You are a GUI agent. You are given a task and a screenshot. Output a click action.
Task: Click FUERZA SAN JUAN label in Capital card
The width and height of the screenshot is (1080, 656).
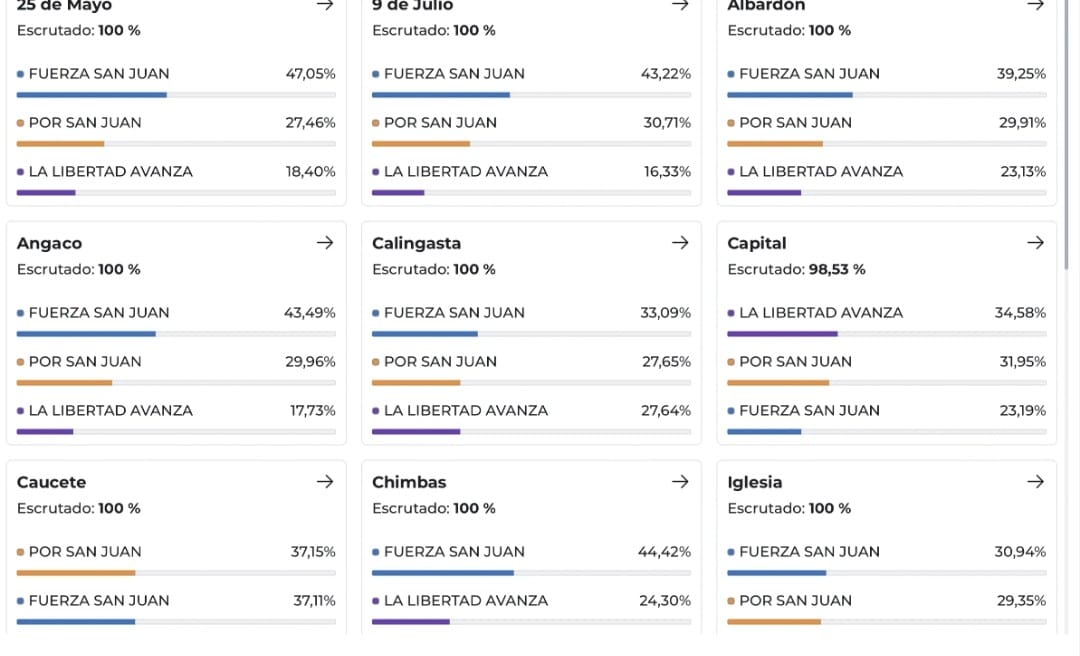point(810,411)
